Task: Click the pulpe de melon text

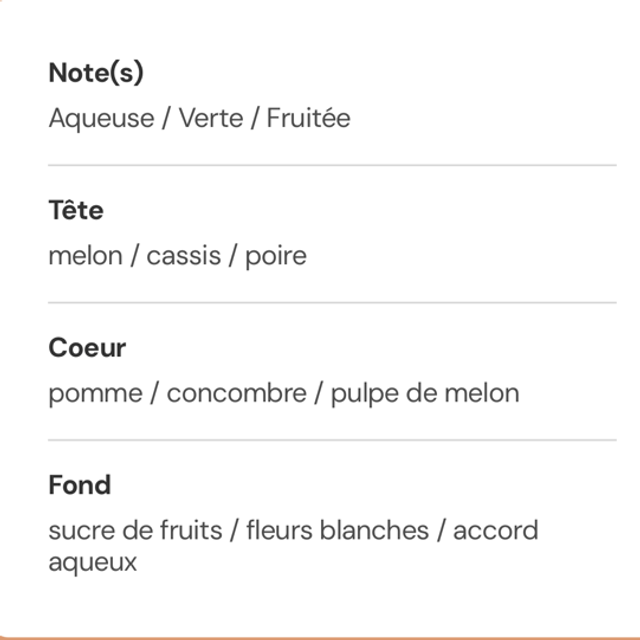Action: click(x=424, y=392)
